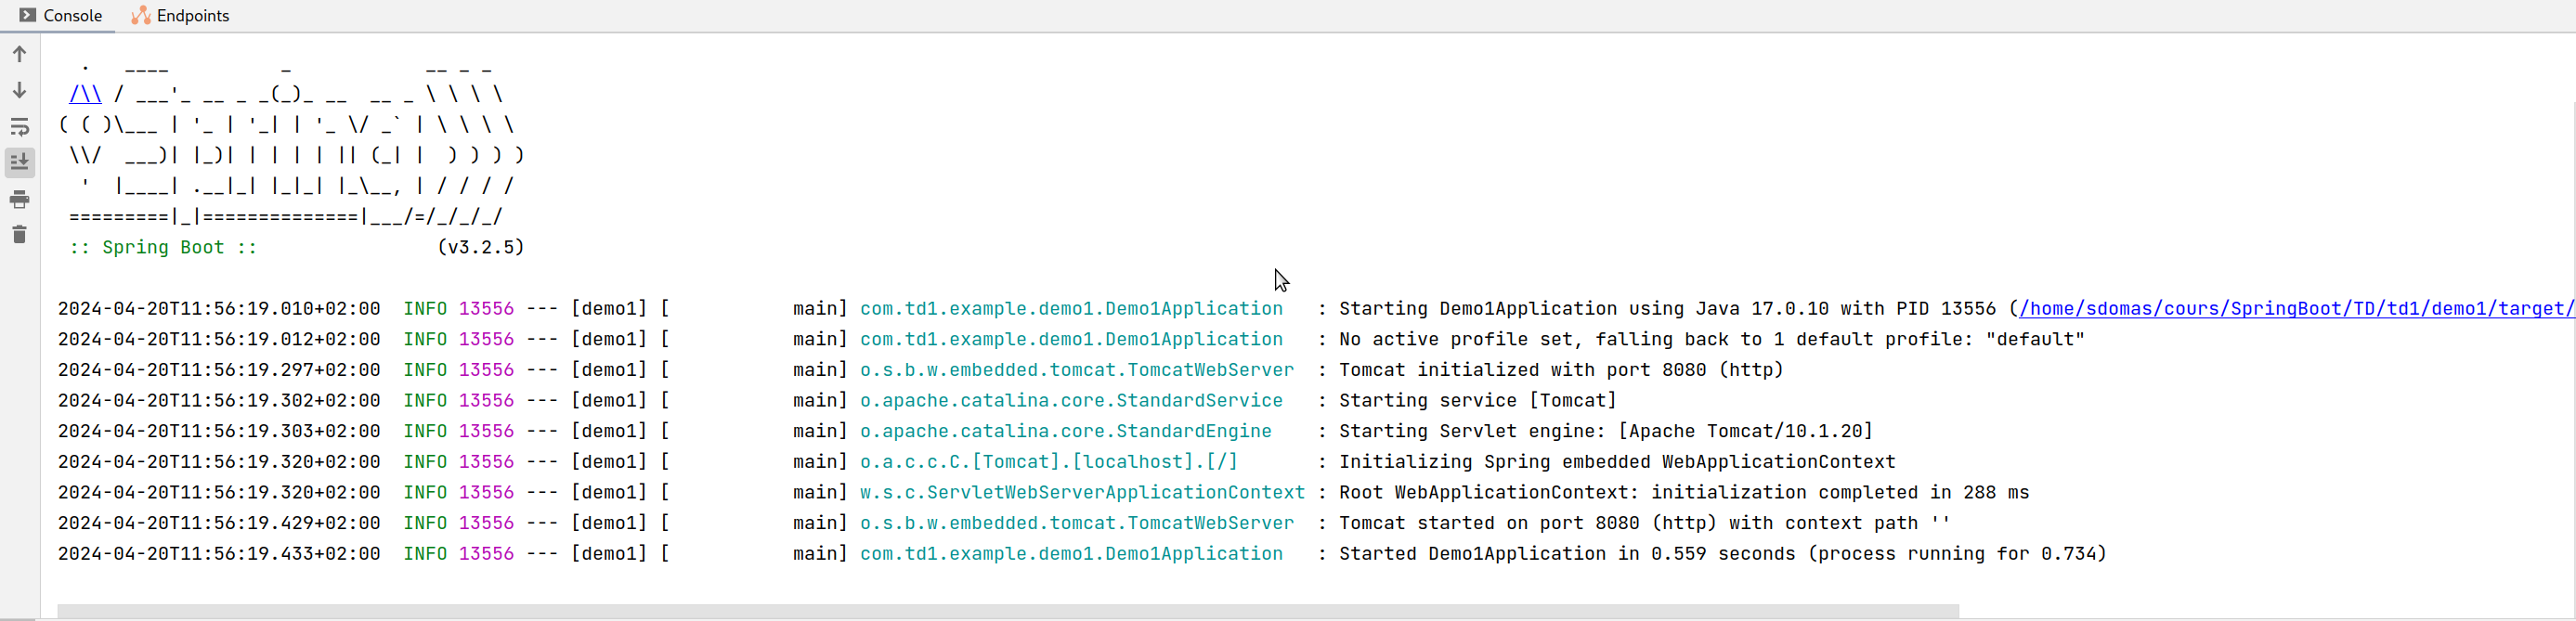The height and width of the screenshot is (621, 2576).
Task: Print the console output with the printer icon
Action: coord(19,200)
